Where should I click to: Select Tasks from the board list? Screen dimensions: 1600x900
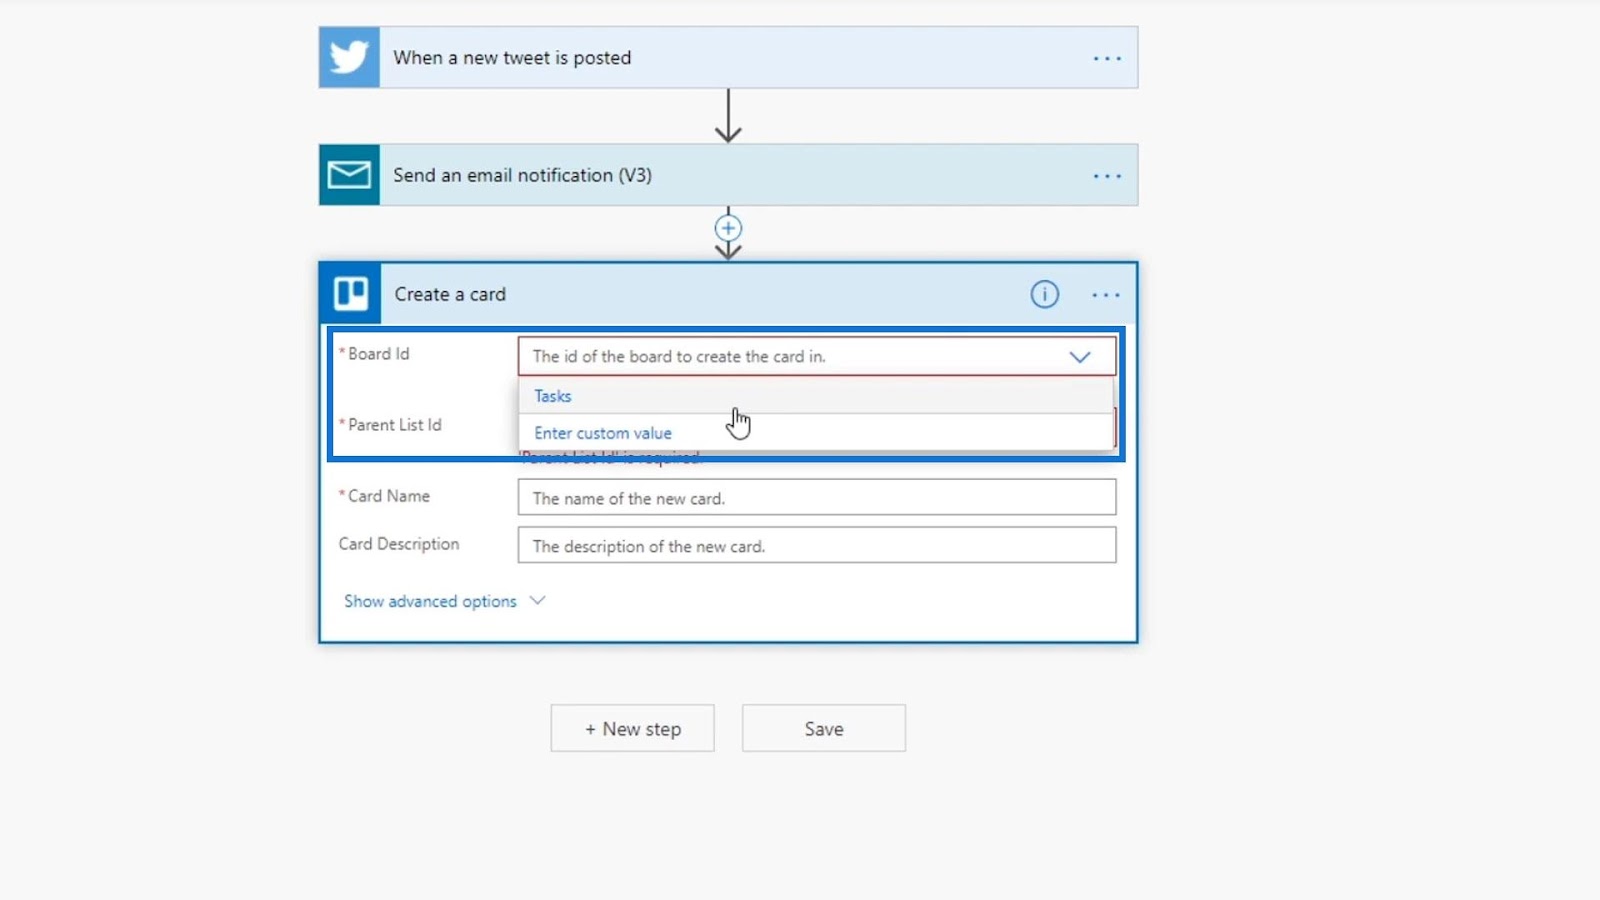click(x=816, y=396)
